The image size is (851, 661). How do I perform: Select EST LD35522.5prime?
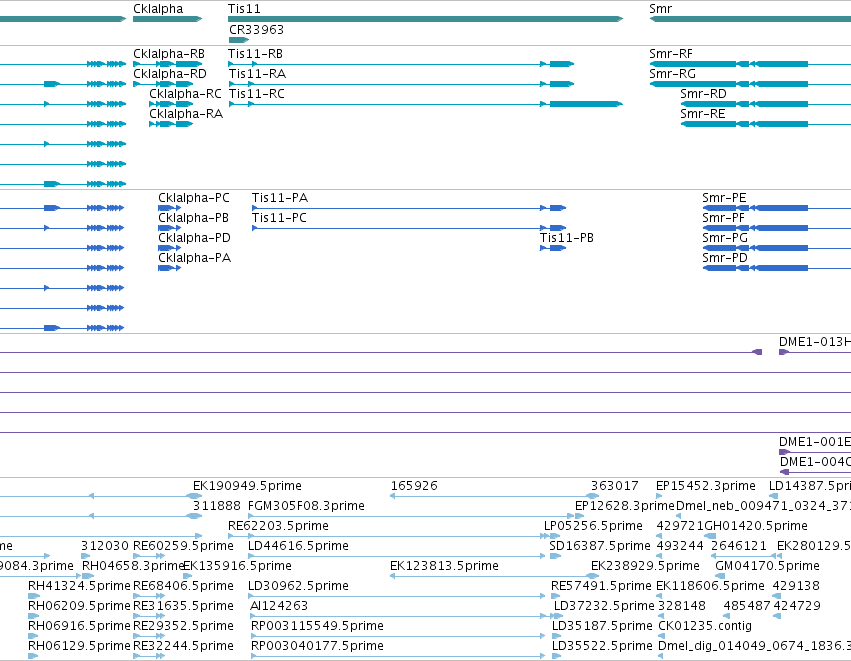pyautogui.click(x=602, y=646)
